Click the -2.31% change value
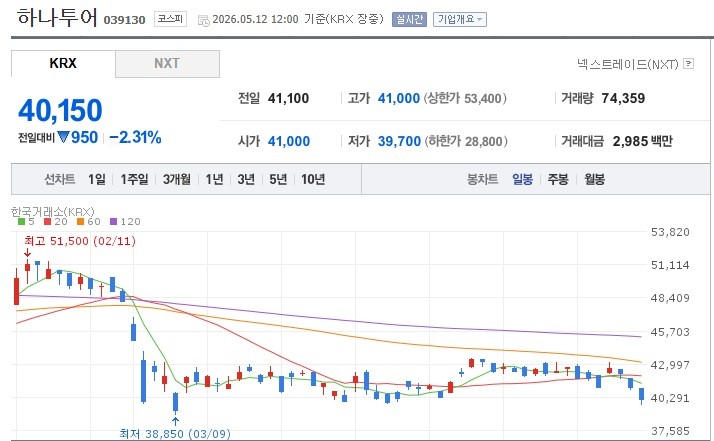This screenshot has width=714, height=441. 135,137
